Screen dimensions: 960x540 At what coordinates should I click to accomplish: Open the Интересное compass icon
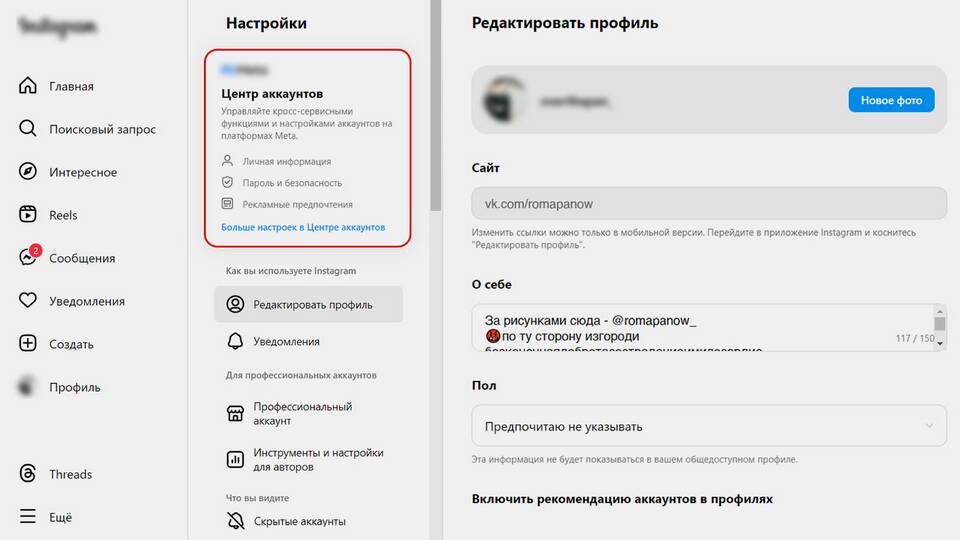point(28,171)
